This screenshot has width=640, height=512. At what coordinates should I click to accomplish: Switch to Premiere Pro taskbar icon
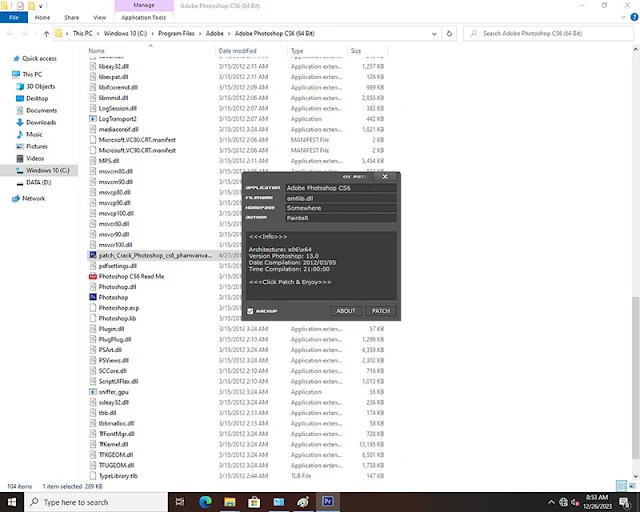[x=327, y=501]
